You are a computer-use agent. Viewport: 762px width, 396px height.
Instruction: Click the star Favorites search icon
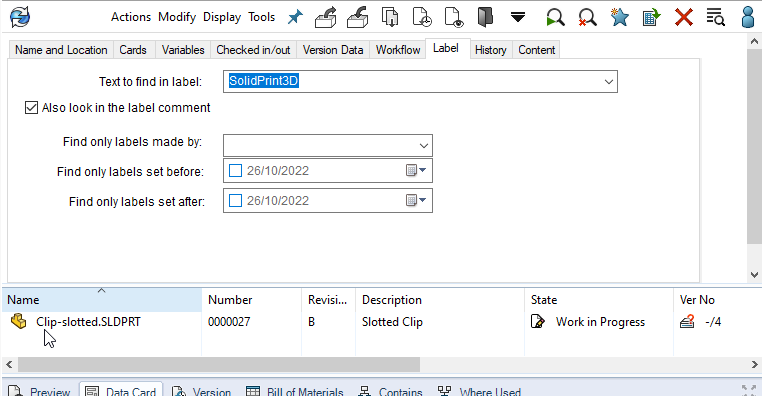point(619,17)
